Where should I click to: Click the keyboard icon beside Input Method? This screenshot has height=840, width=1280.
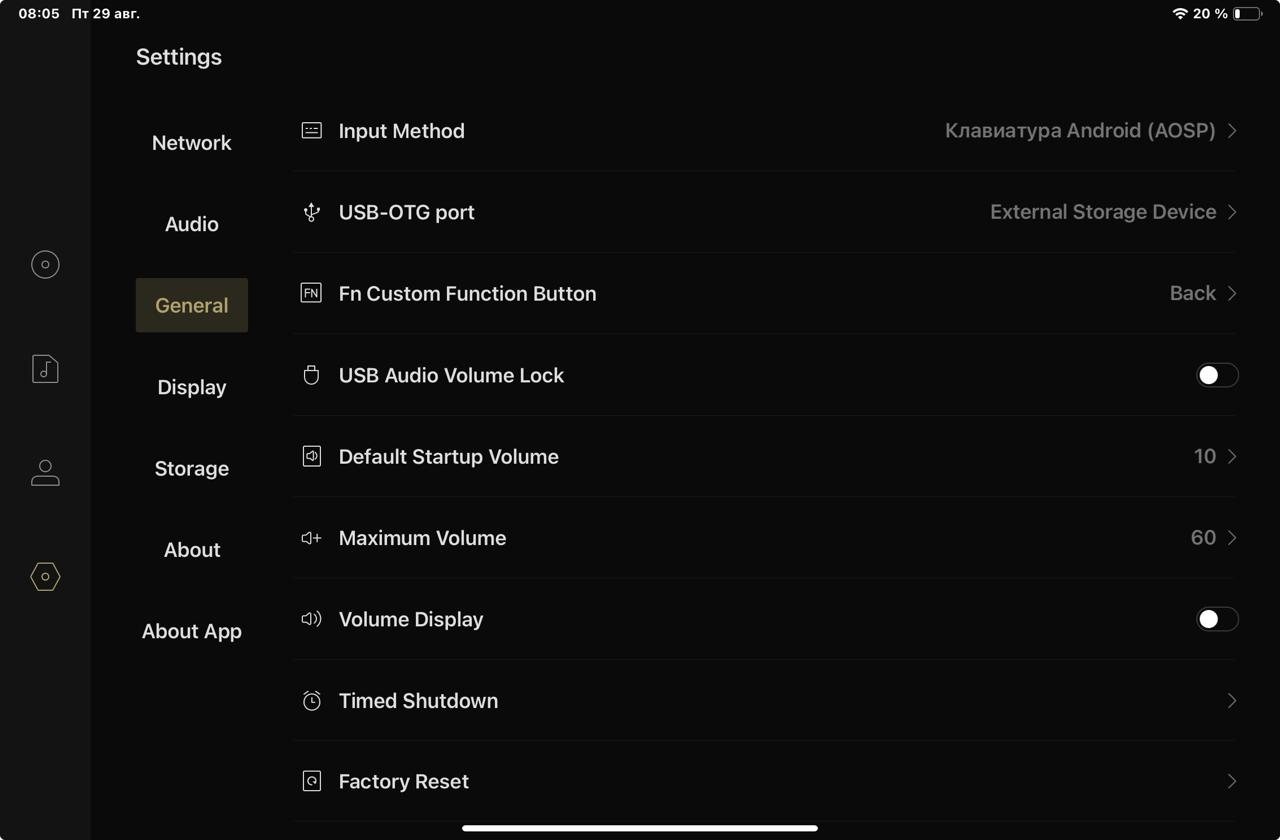312,131
